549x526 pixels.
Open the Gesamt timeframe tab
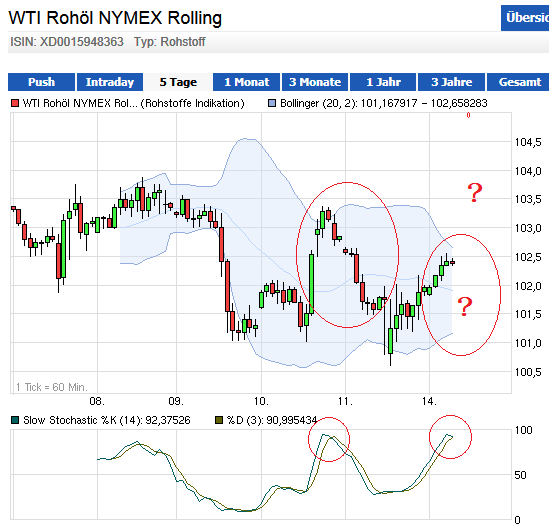tap(519, 82)
